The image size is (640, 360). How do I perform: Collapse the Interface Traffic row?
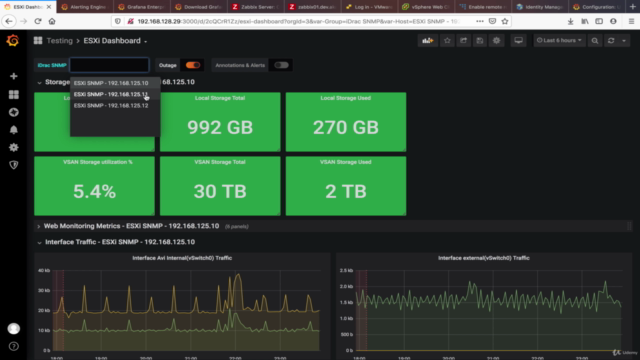point(39,242)
